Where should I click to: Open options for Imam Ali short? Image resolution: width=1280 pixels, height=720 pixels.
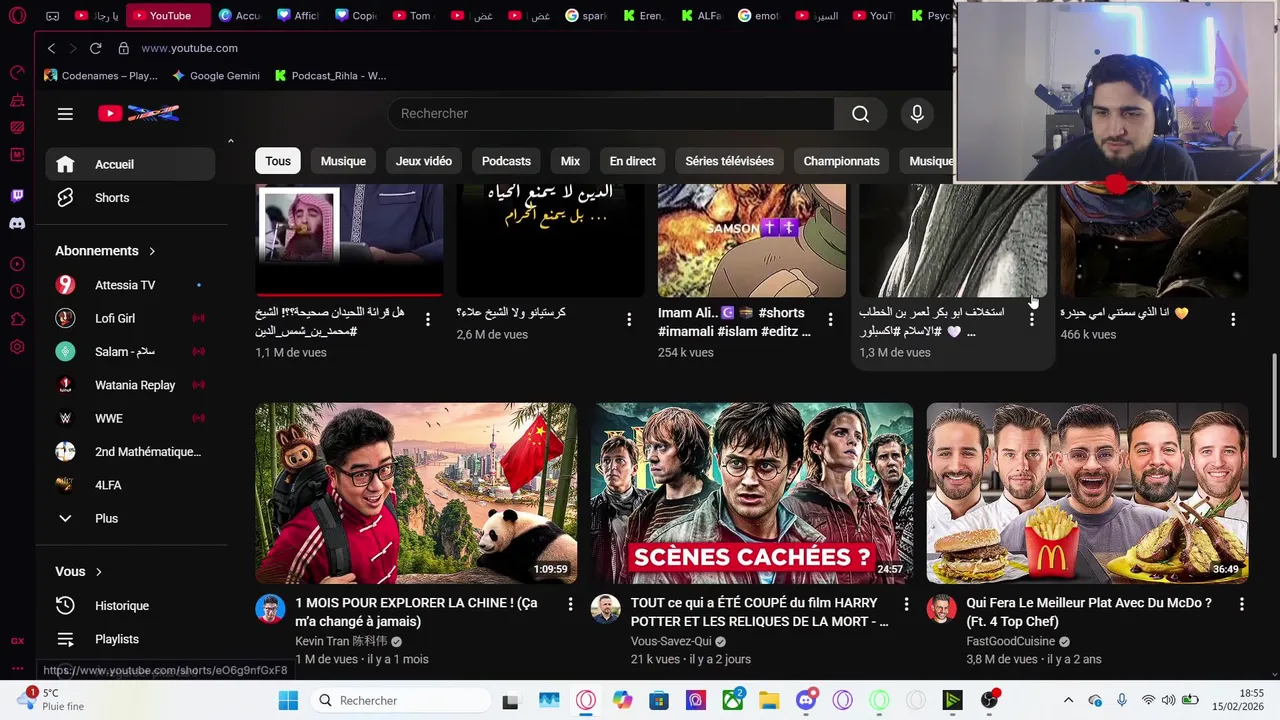pyautogui.click(x=830, y=319)
